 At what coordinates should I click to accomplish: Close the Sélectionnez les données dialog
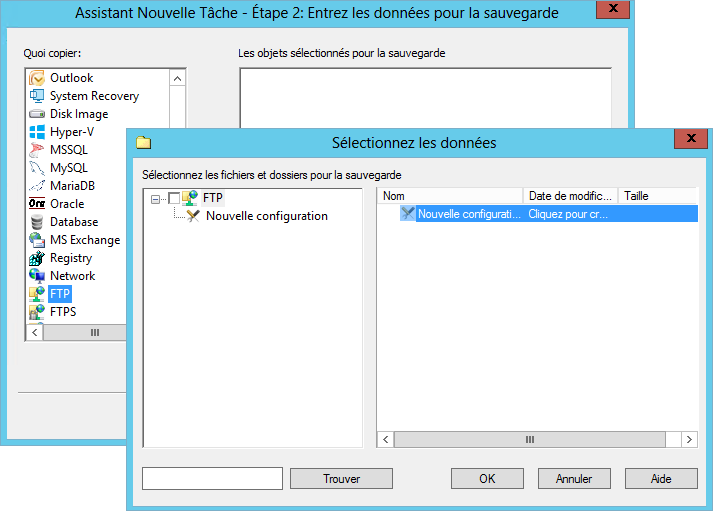691,138
